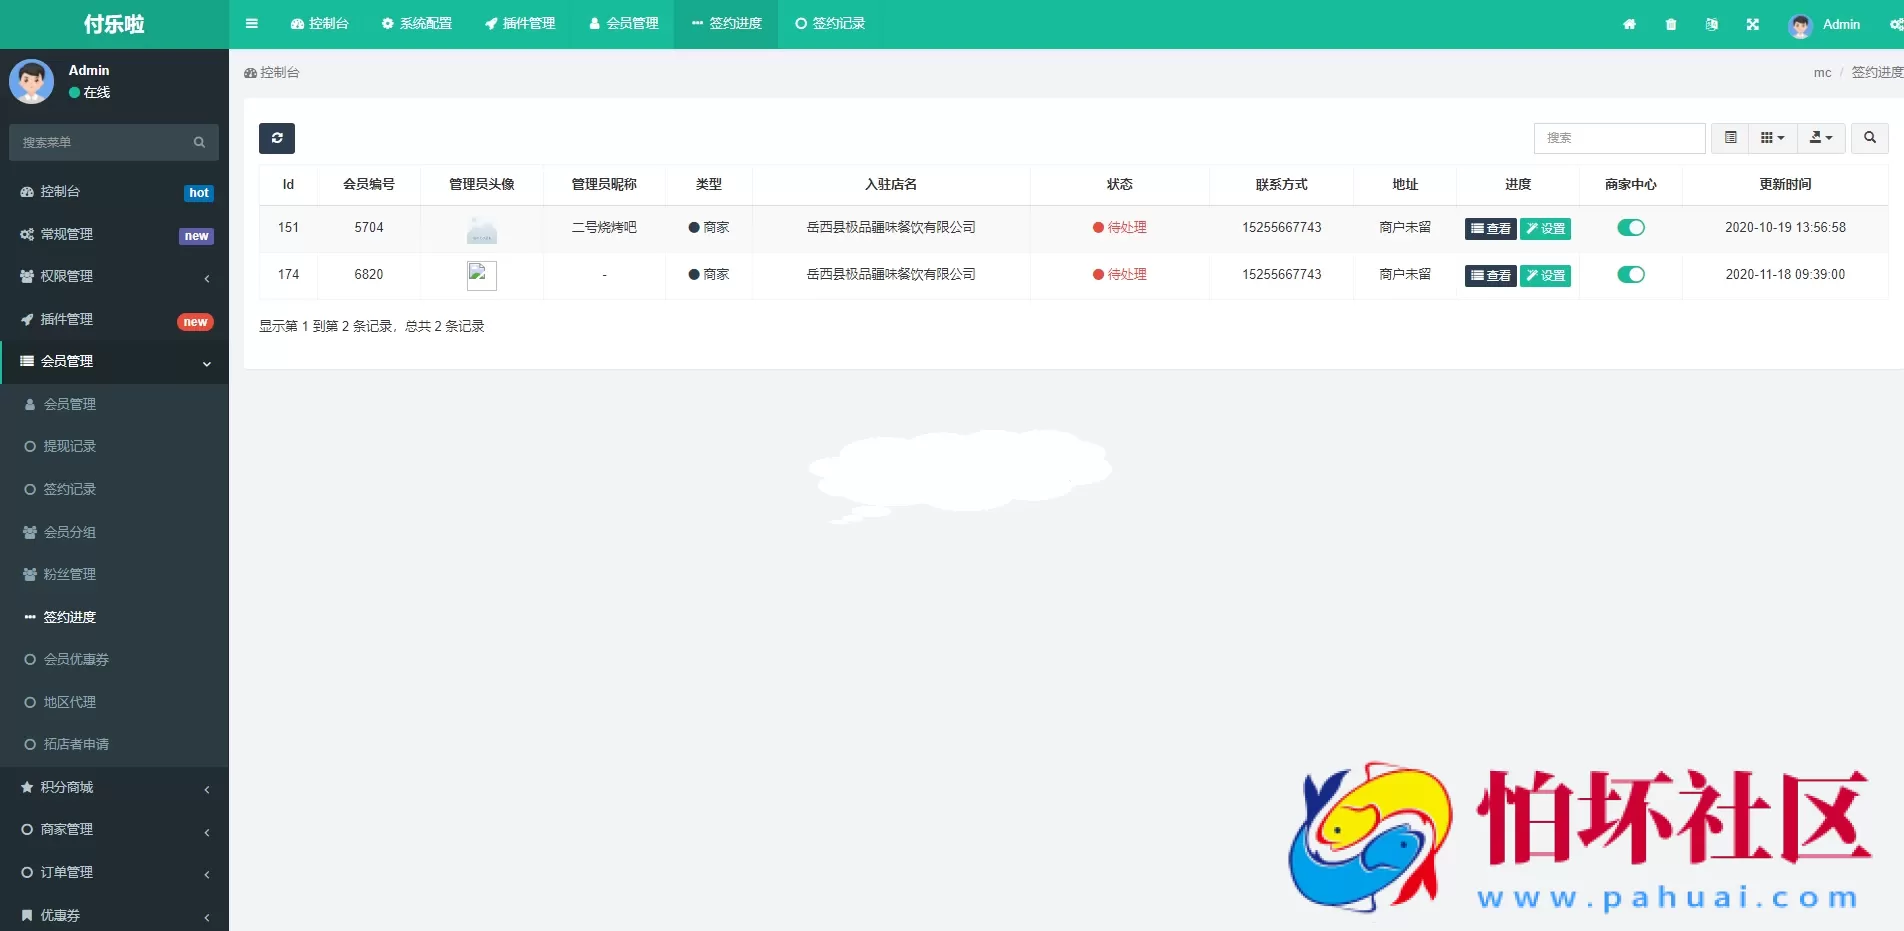Disable 商家中心 switch for record 174

[x=1631, y=275]
